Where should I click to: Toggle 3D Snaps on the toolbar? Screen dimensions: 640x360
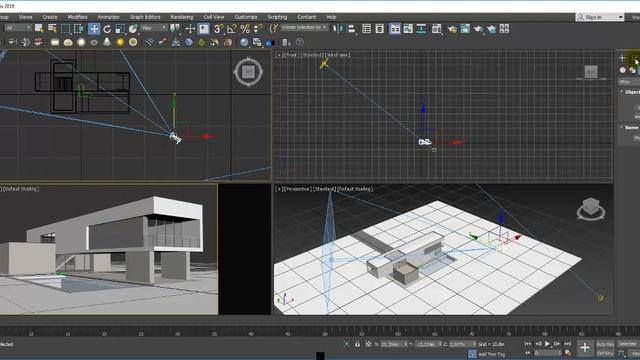click(218, 29)
